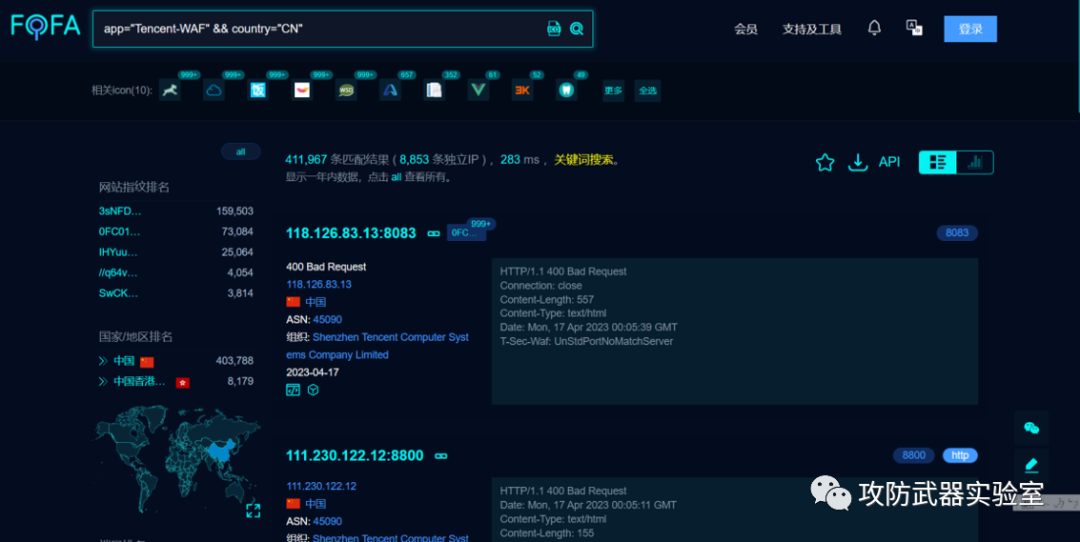
Task: Click 'all' in 点击 all 查看所有
Action: click(x=396, y=178)
